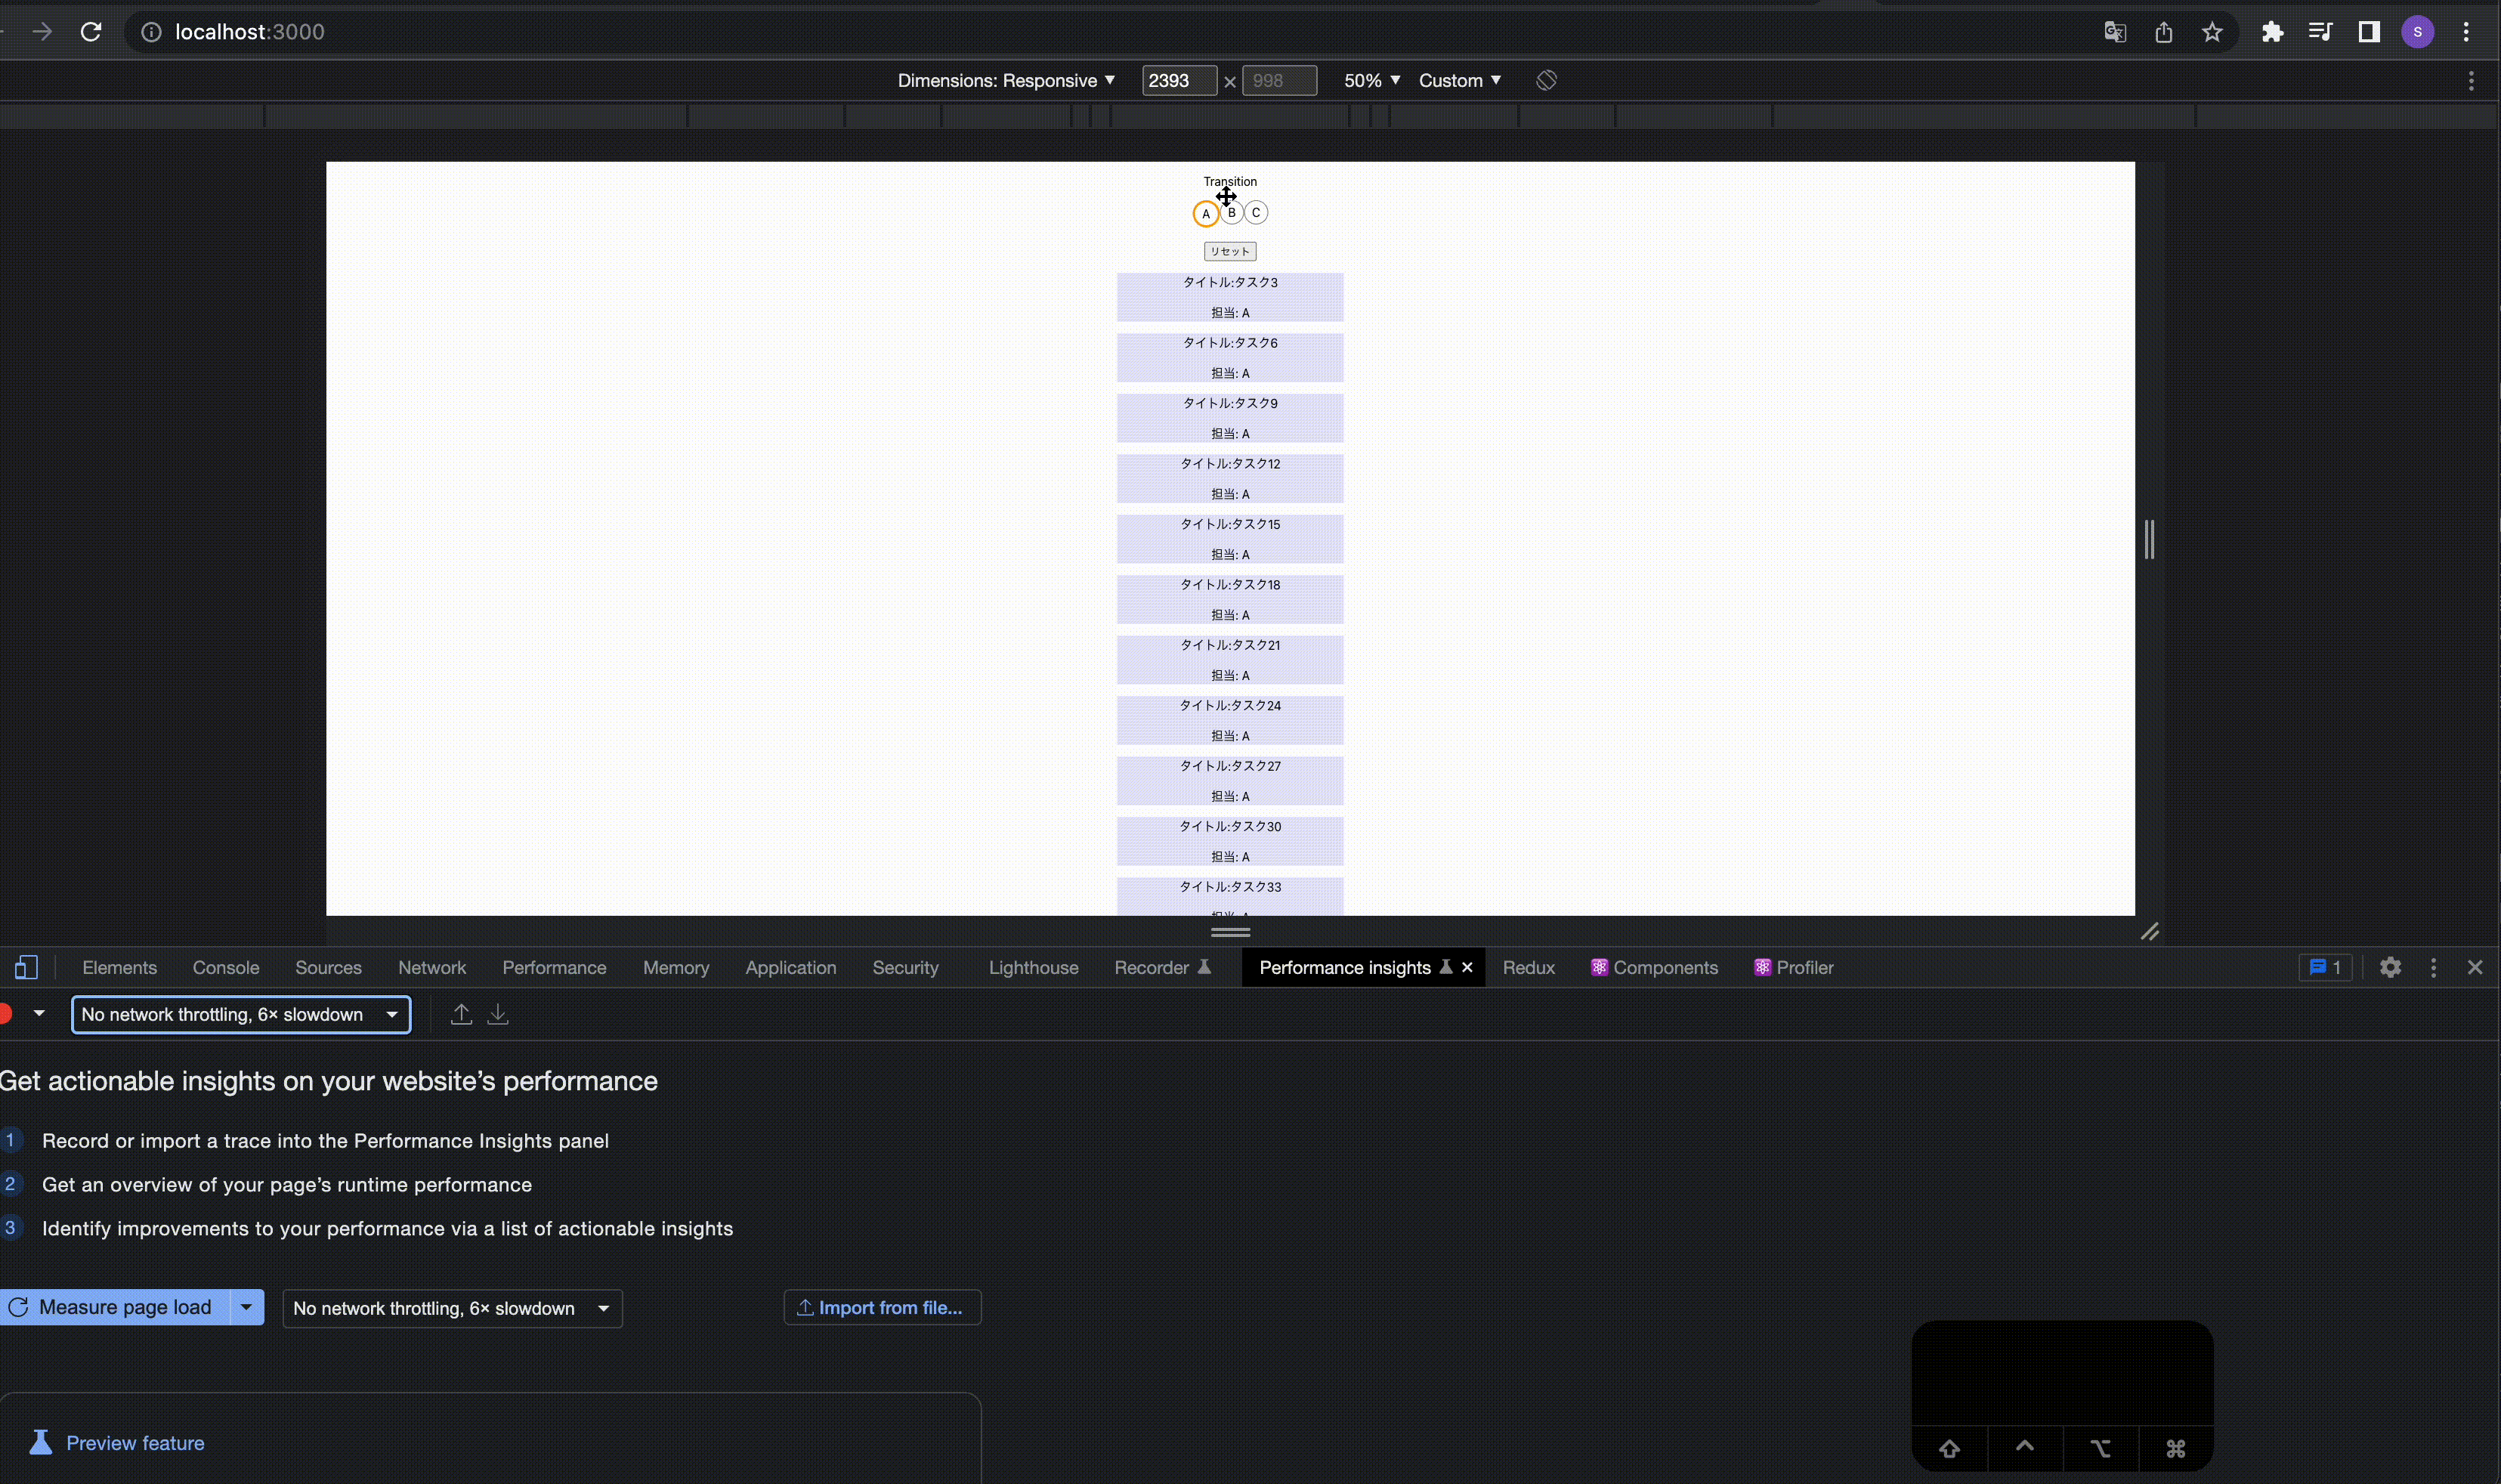Open DevTools settings gear

tap(2390, 967)
